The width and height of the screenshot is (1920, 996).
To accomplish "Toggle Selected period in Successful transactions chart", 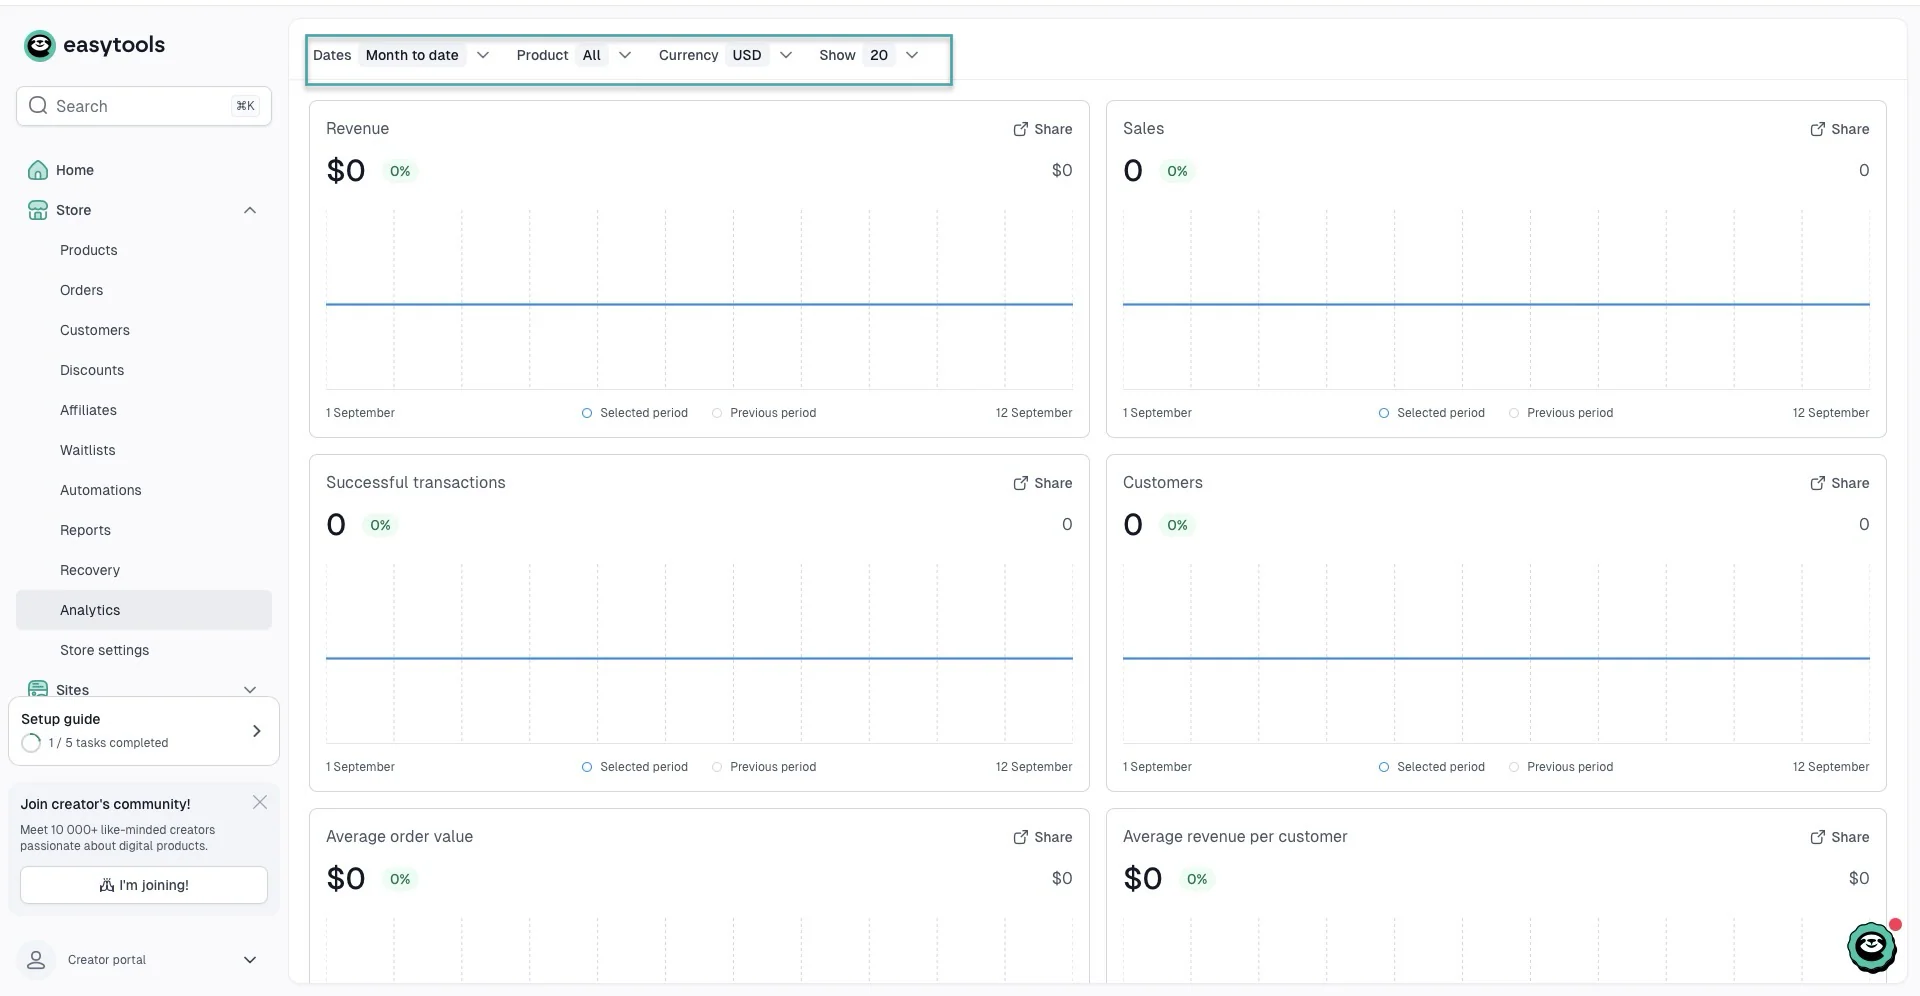I will pos(634,767).
